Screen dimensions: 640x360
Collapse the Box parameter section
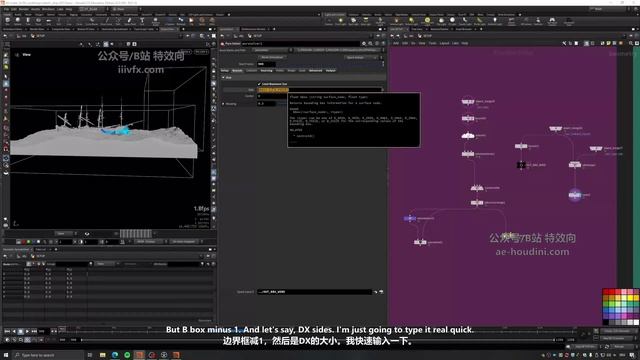click(x=223, y=77)
